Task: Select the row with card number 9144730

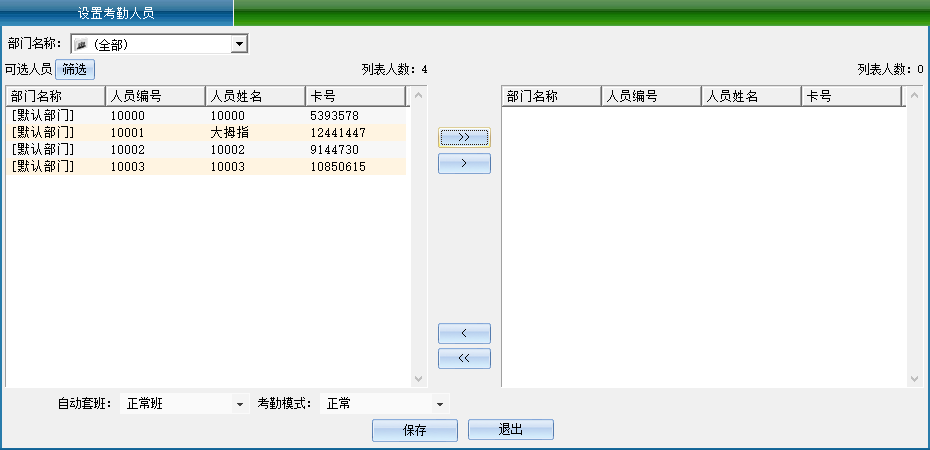Action: 200,150
